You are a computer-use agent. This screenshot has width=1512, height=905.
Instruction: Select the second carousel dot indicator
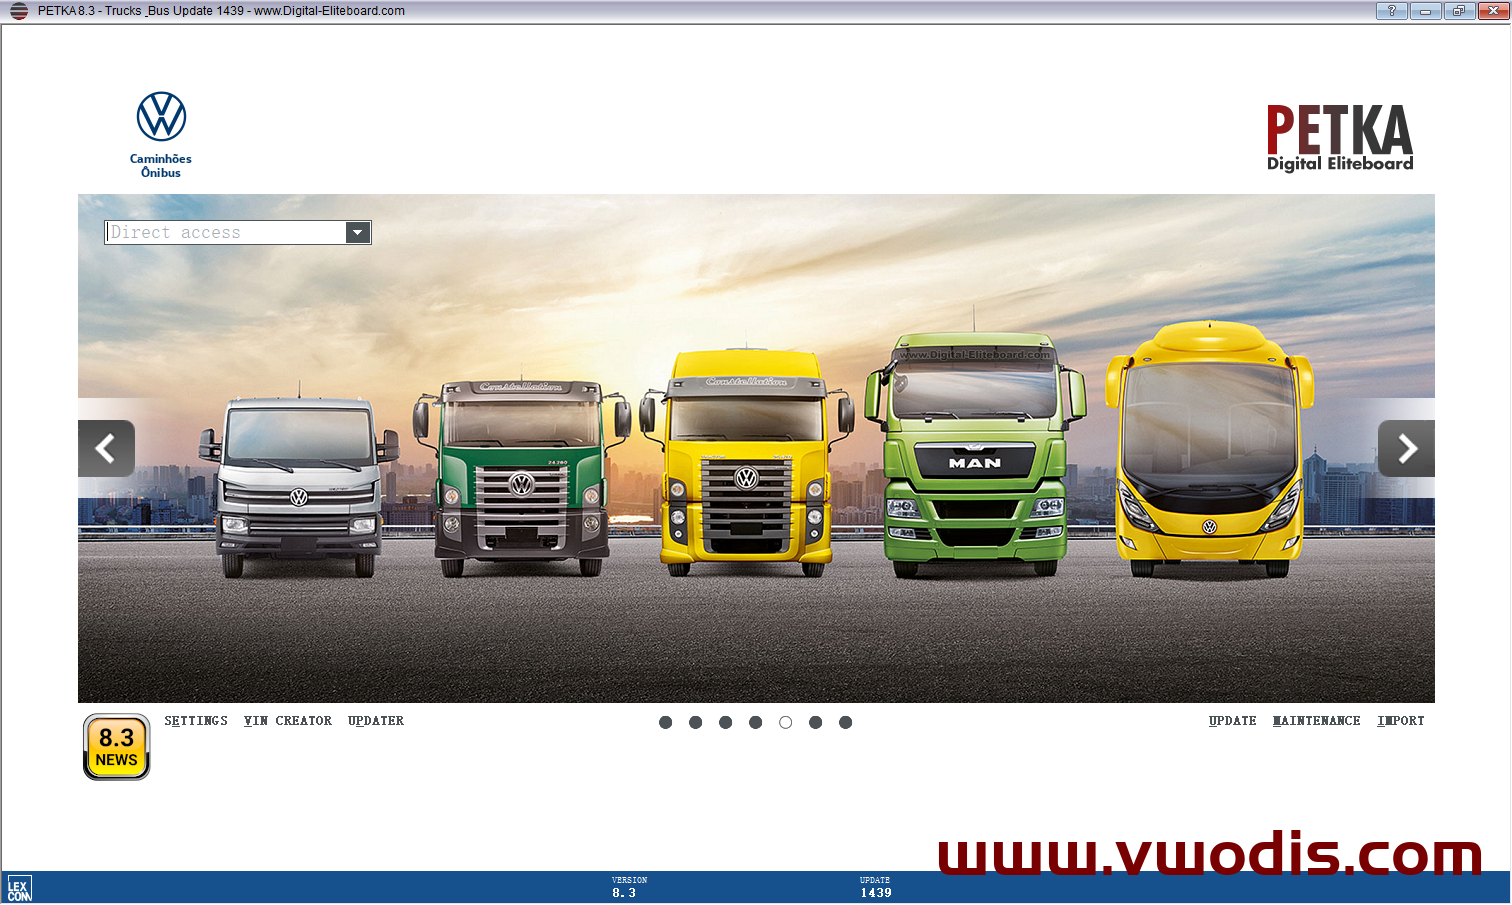tap(695, 722)
